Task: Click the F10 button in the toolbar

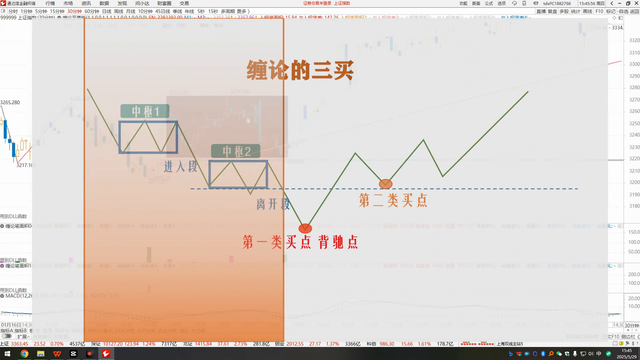Action: click(599, 11)
